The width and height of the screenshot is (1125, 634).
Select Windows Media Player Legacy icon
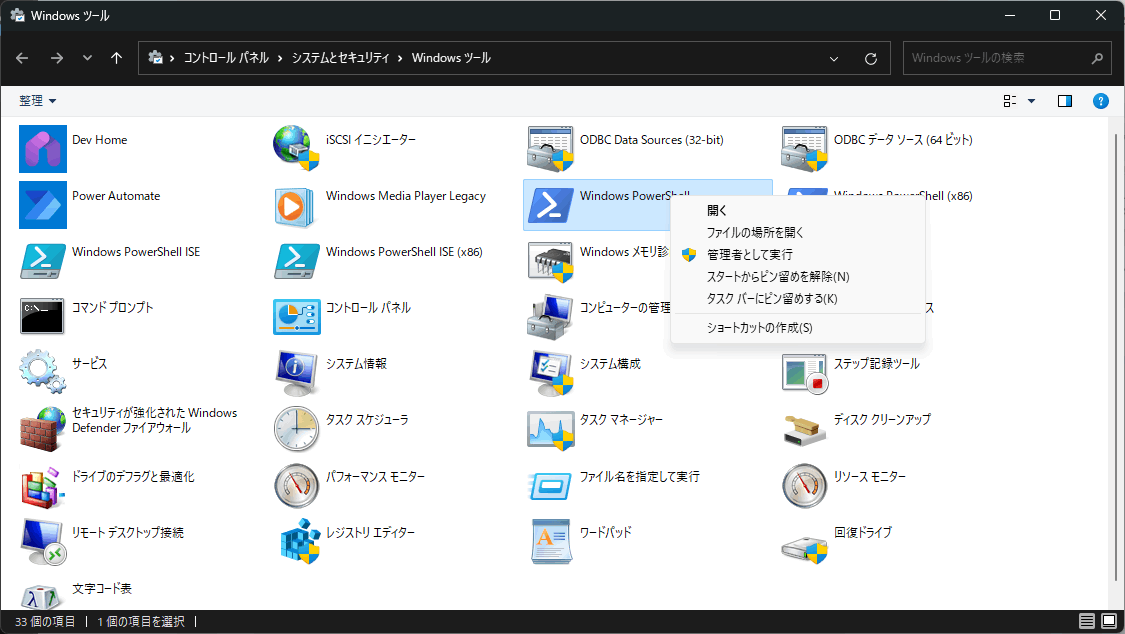pos(296,207)
